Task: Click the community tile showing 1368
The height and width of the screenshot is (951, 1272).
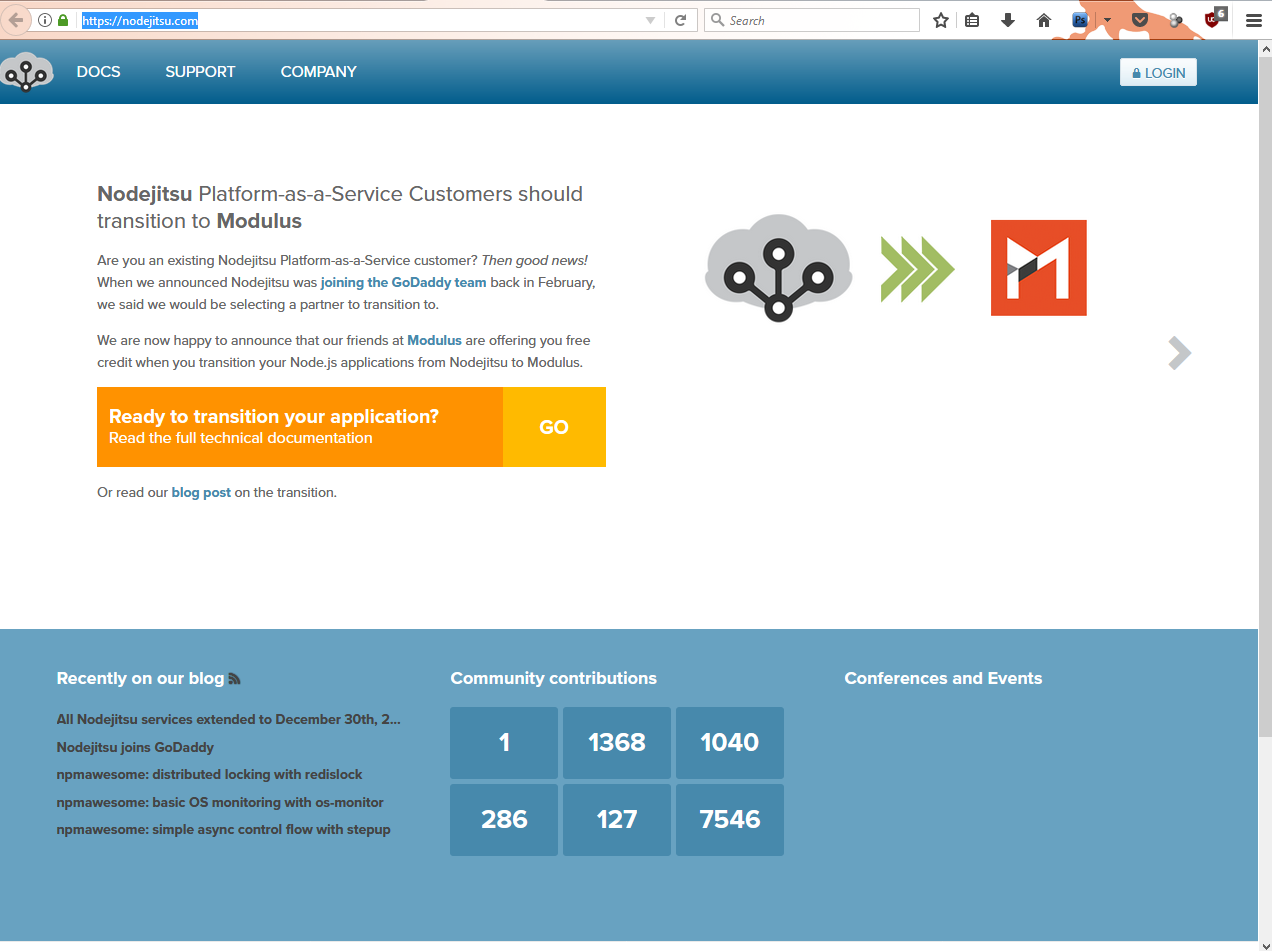Action: point(617,743)
